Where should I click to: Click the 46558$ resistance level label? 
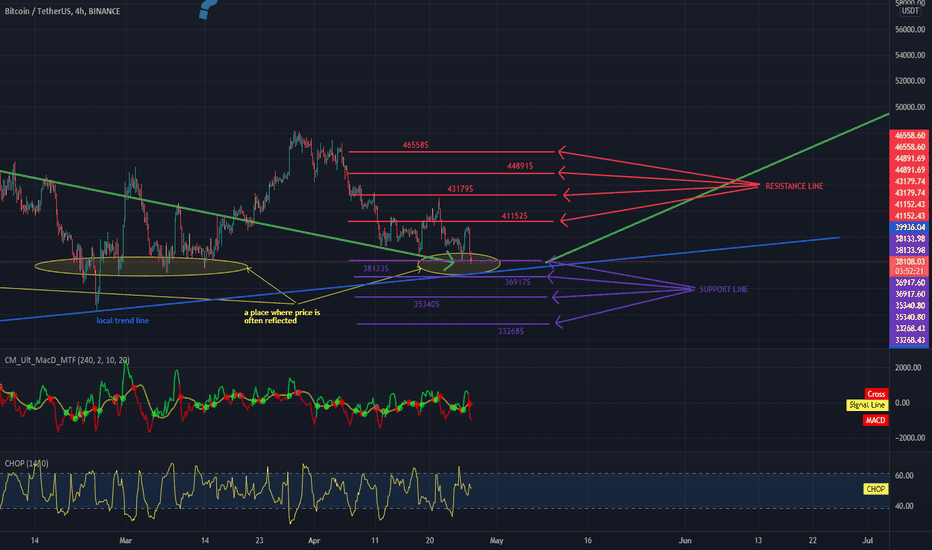pyautogui.click(x=415, y=144)
